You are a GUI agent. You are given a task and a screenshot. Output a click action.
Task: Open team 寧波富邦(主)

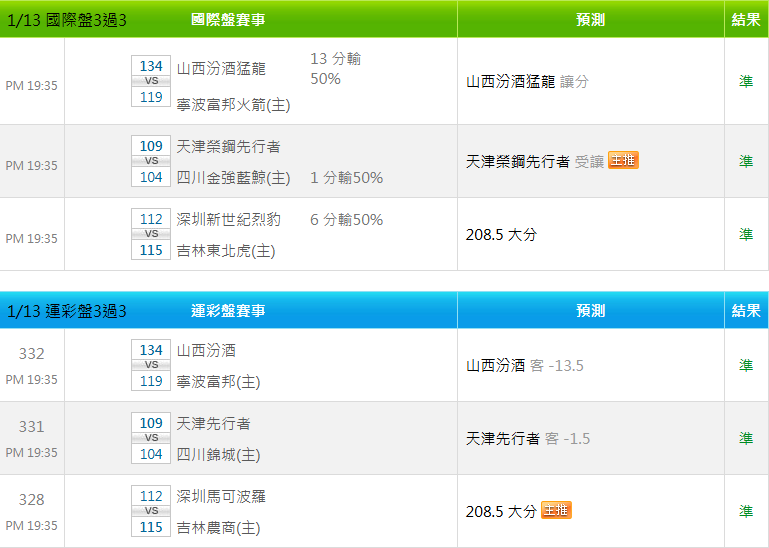point(219,382)
